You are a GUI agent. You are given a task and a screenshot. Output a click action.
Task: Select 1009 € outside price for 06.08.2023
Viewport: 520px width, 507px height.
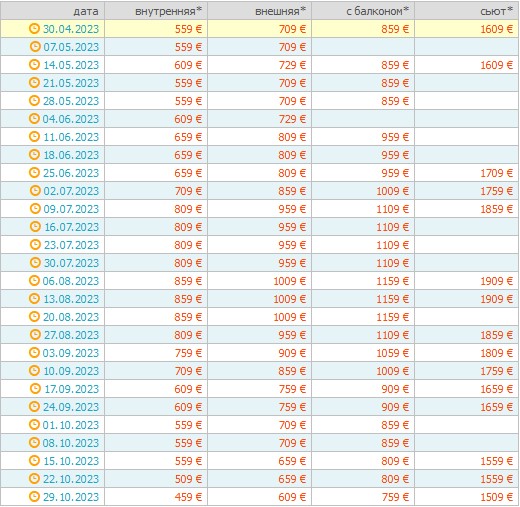coord(289,281)
